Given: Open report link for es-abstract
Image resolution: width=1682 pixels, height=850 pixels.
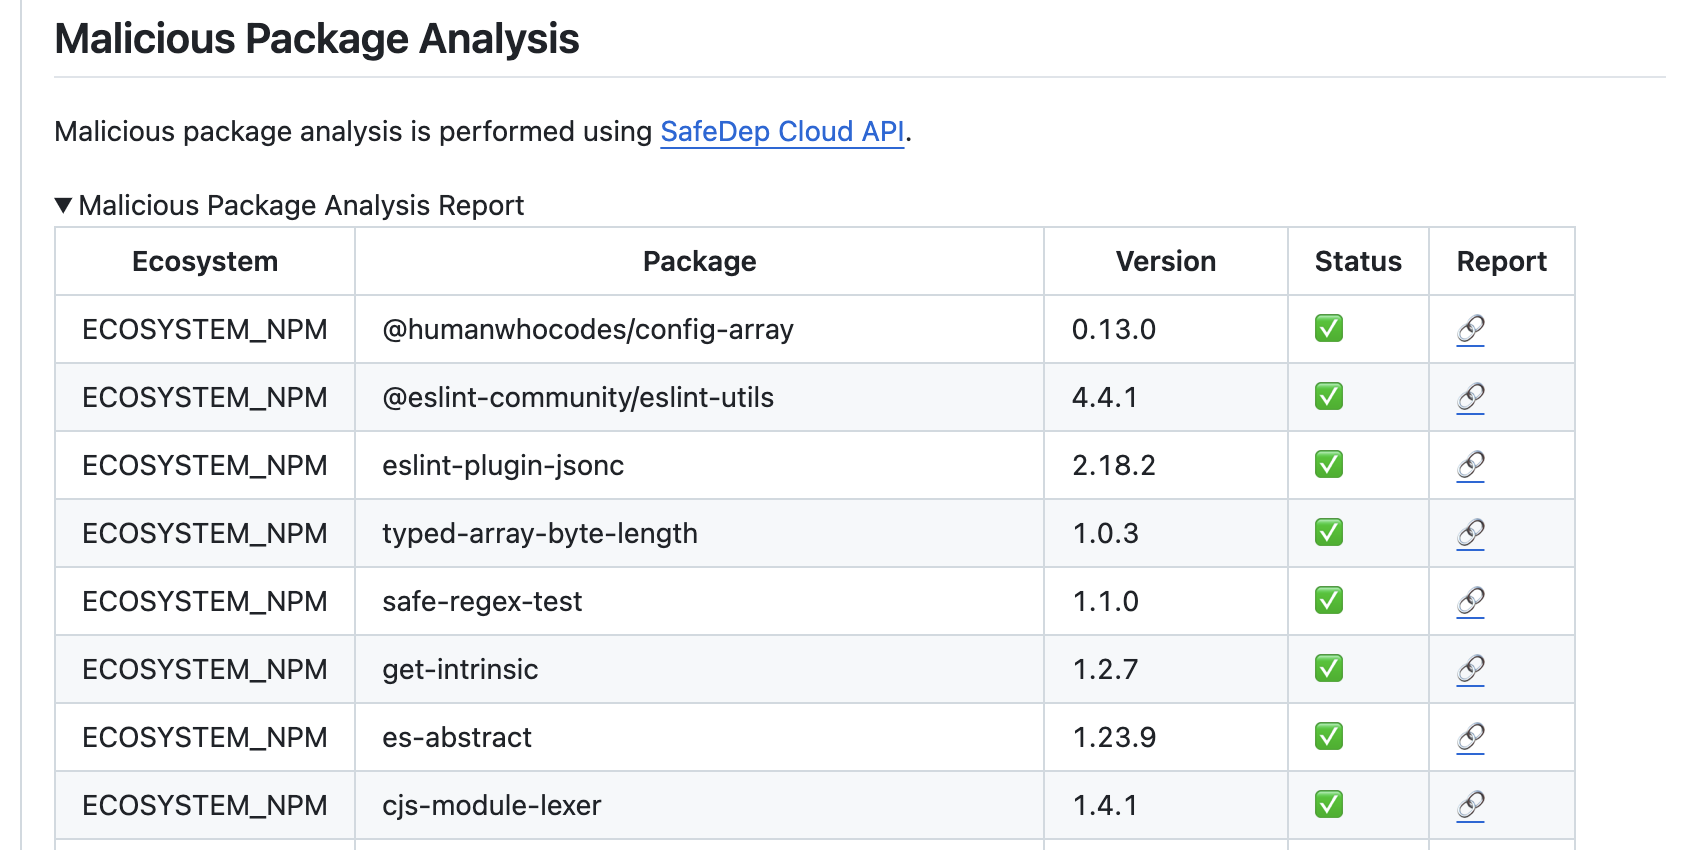Looking at the screenshot, I should coord(1470,737).
